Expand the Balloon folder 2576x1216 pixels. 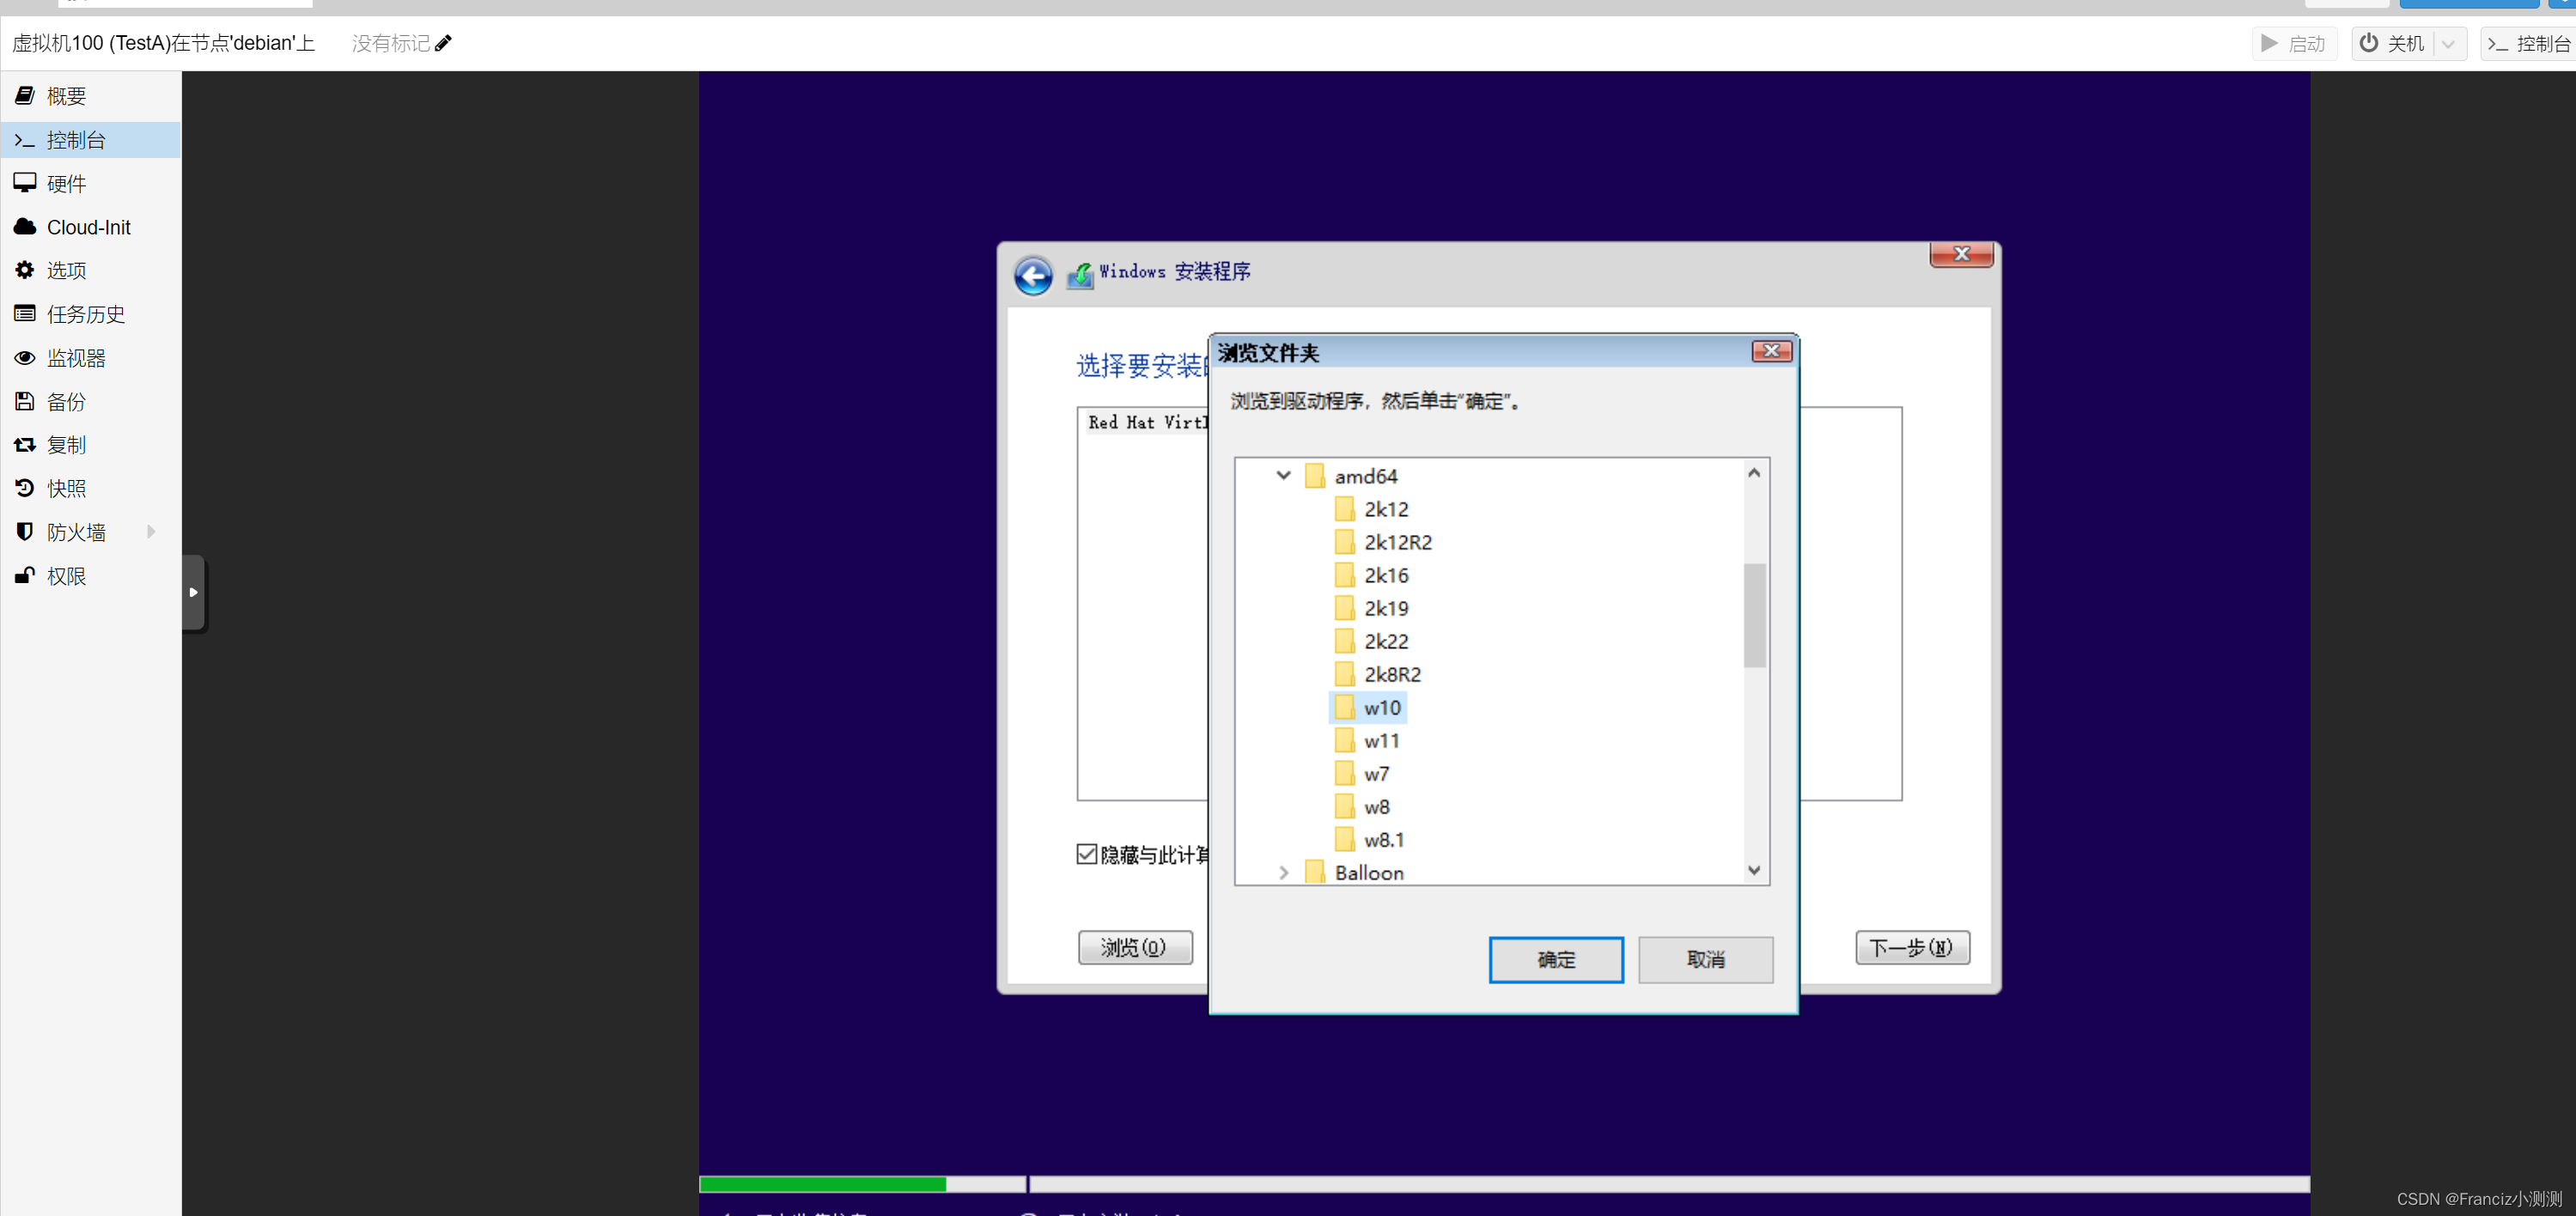click(1284, 873)
